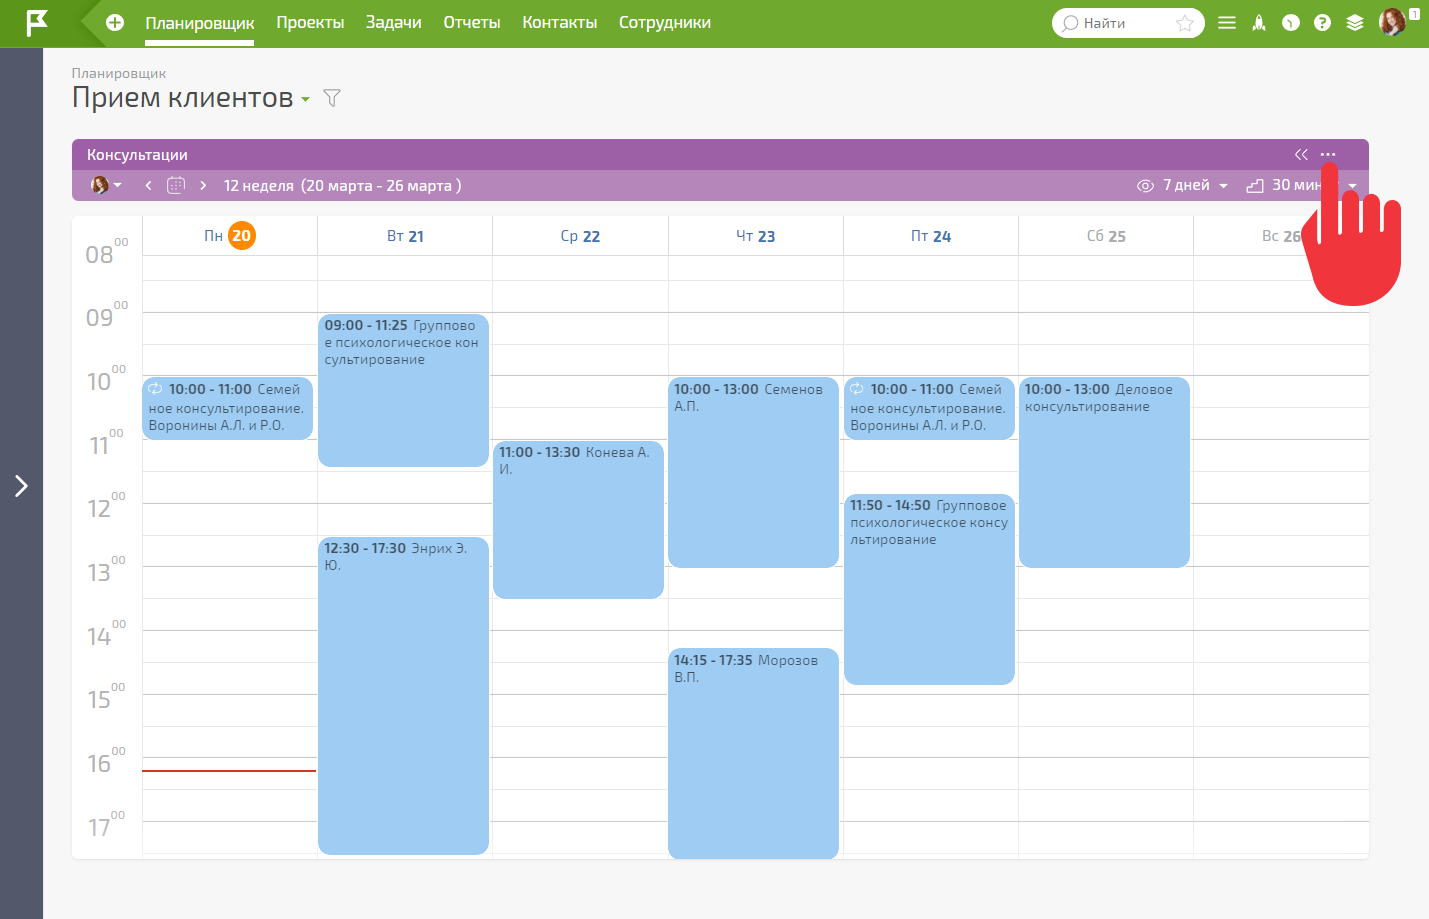Screen dimensions: 1429x919
Task: Open the Прием клиентов planner dropdown
Action: tap(305, 99)
